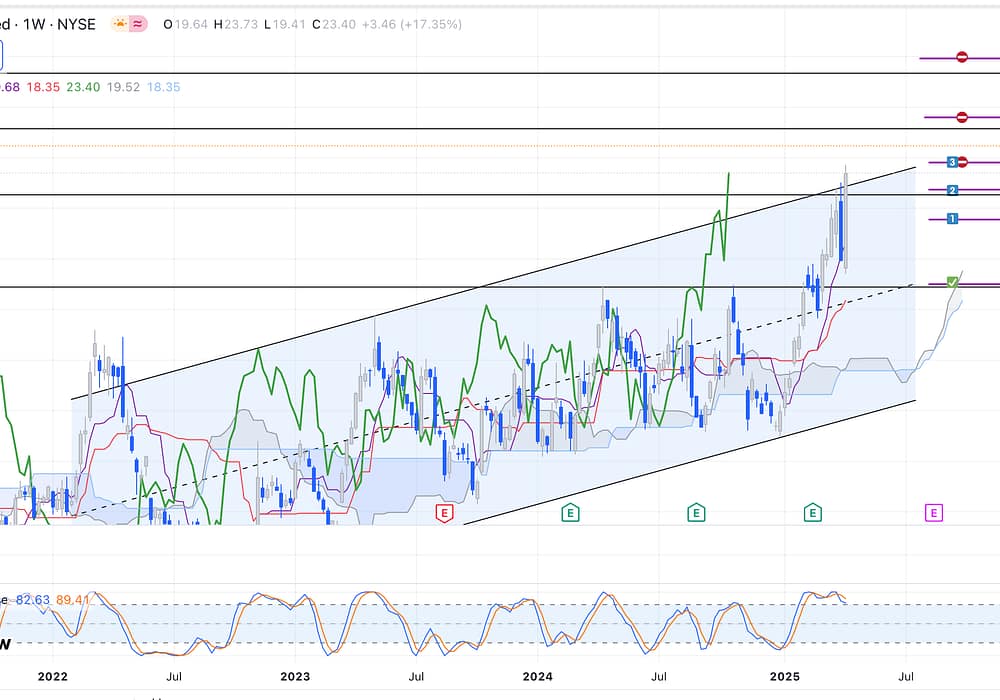This screenshot has width=1000, height=700.
Task: Click the 1W interval in chart title
Action: coord(32,24)
